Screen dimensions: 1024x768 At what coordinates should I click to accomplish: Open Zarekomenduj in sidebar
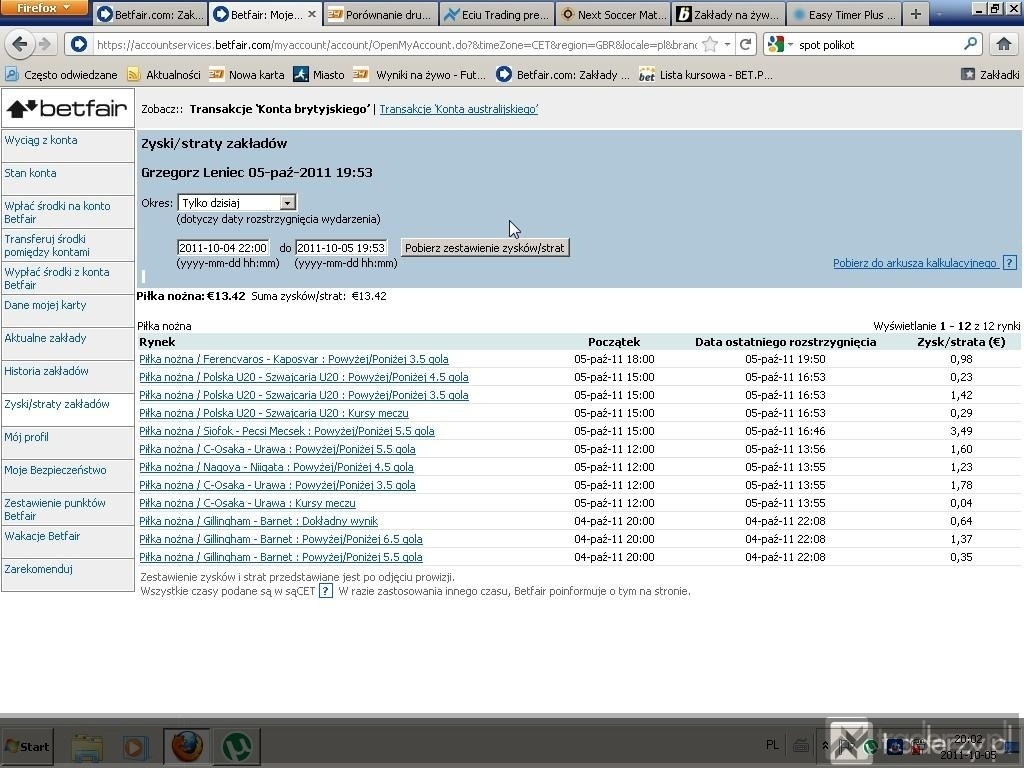(39, 569)
